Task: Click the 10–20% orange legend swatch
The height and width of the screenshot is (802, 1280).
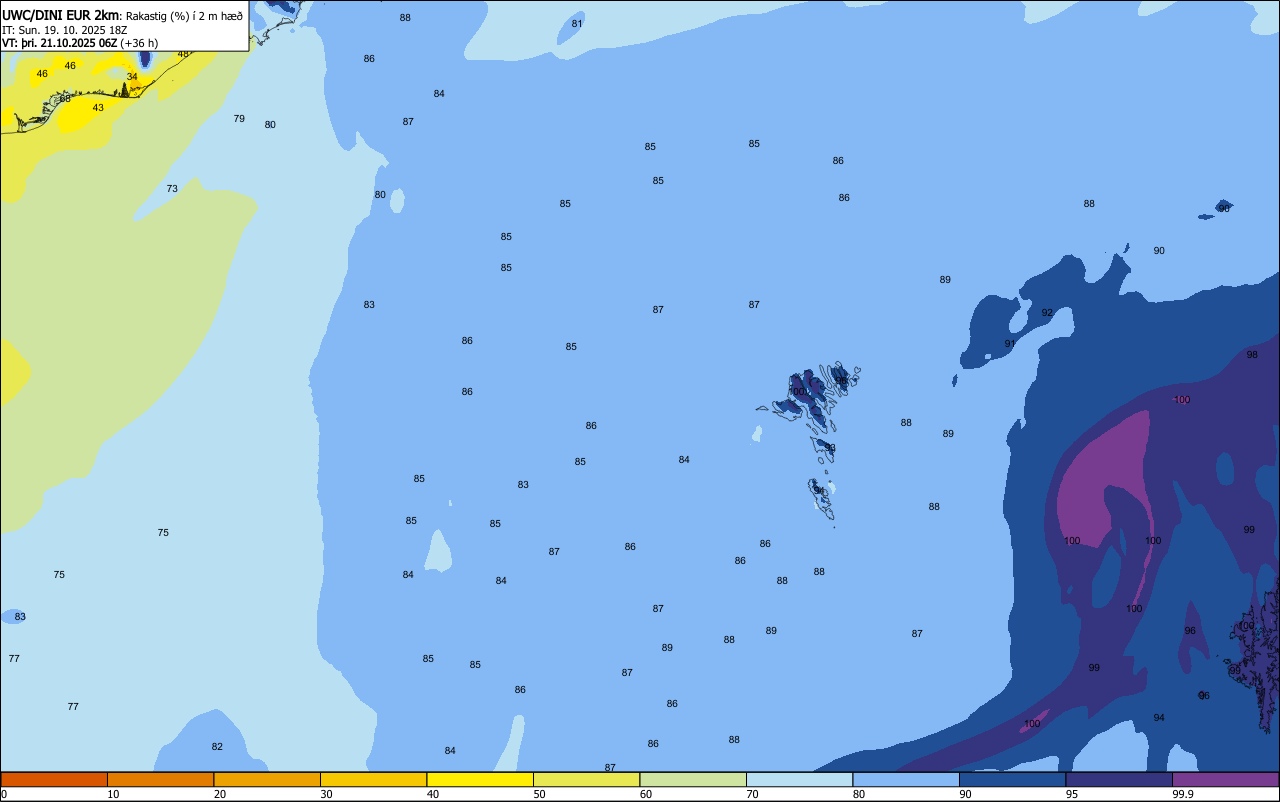Action: [x=160, y=779]
